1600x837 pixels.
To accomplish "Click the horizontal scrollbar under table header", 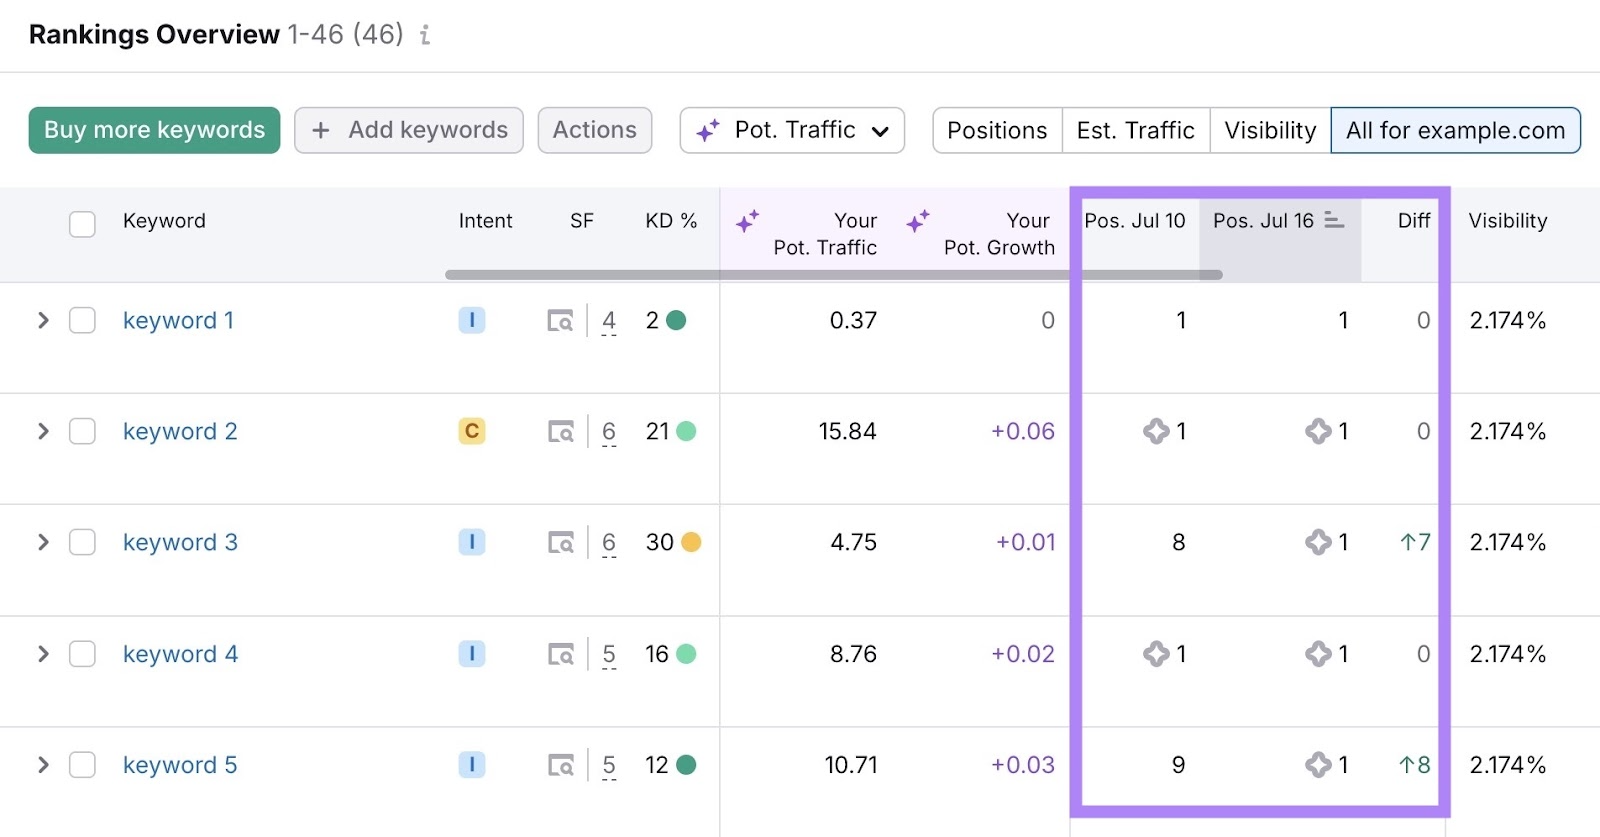I will click(x=833, y=274).
